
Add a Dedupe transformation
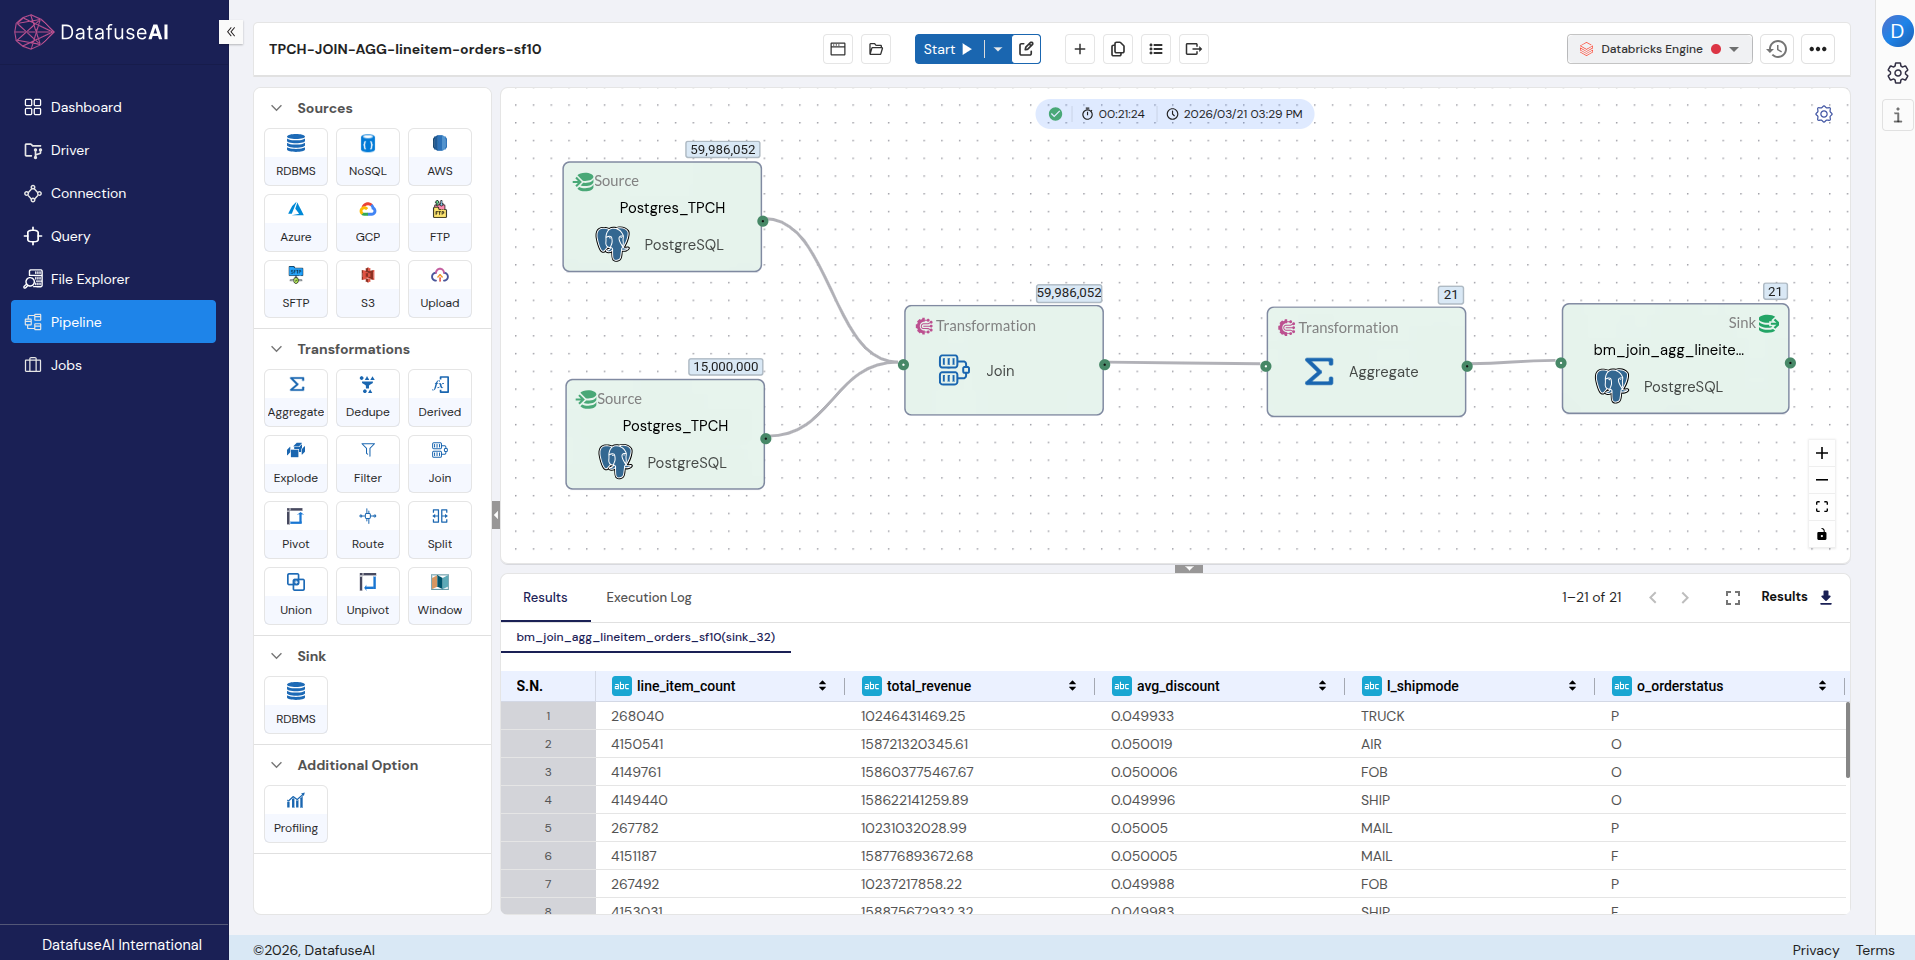point(368,397)
